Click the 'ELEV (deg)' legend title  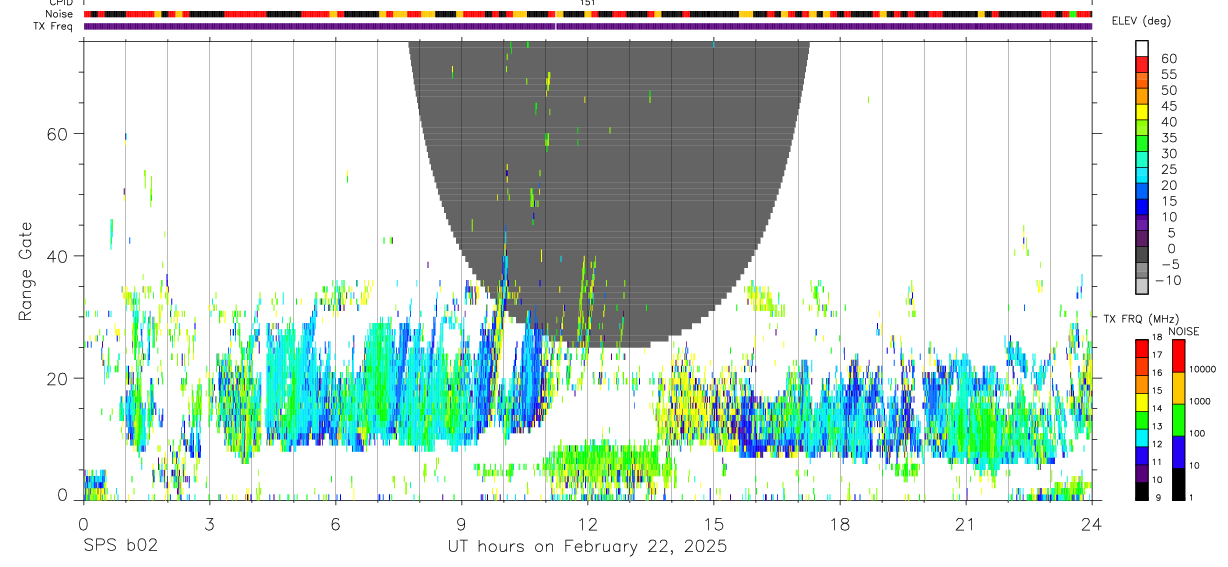(x=1141, y=21)
